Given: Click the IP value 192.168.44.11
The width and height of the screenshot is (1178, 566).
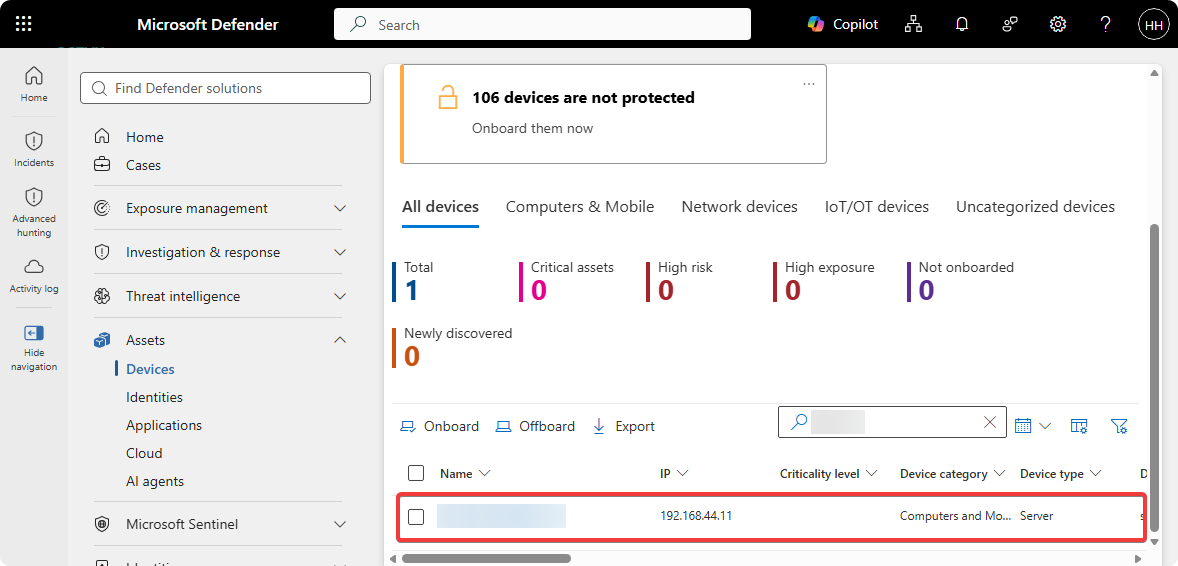Looking at the screenshot, I should (x=696, y=516).
